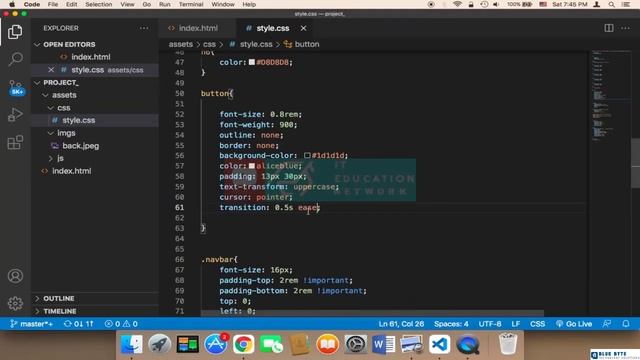
Task: Close style.css in Open Editors list
Action: 51,70
